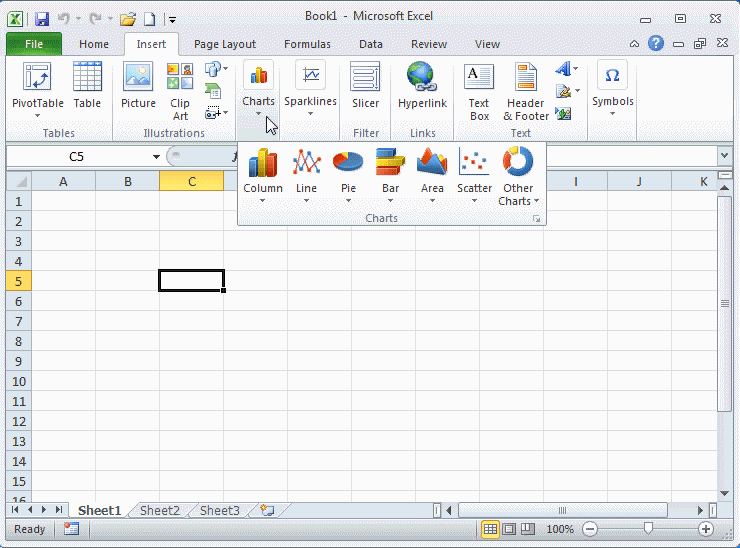Screen dimensions: 740x548
Task: Choose the Pie chart type
Action: pyautogui.click(x=348, y=172)
